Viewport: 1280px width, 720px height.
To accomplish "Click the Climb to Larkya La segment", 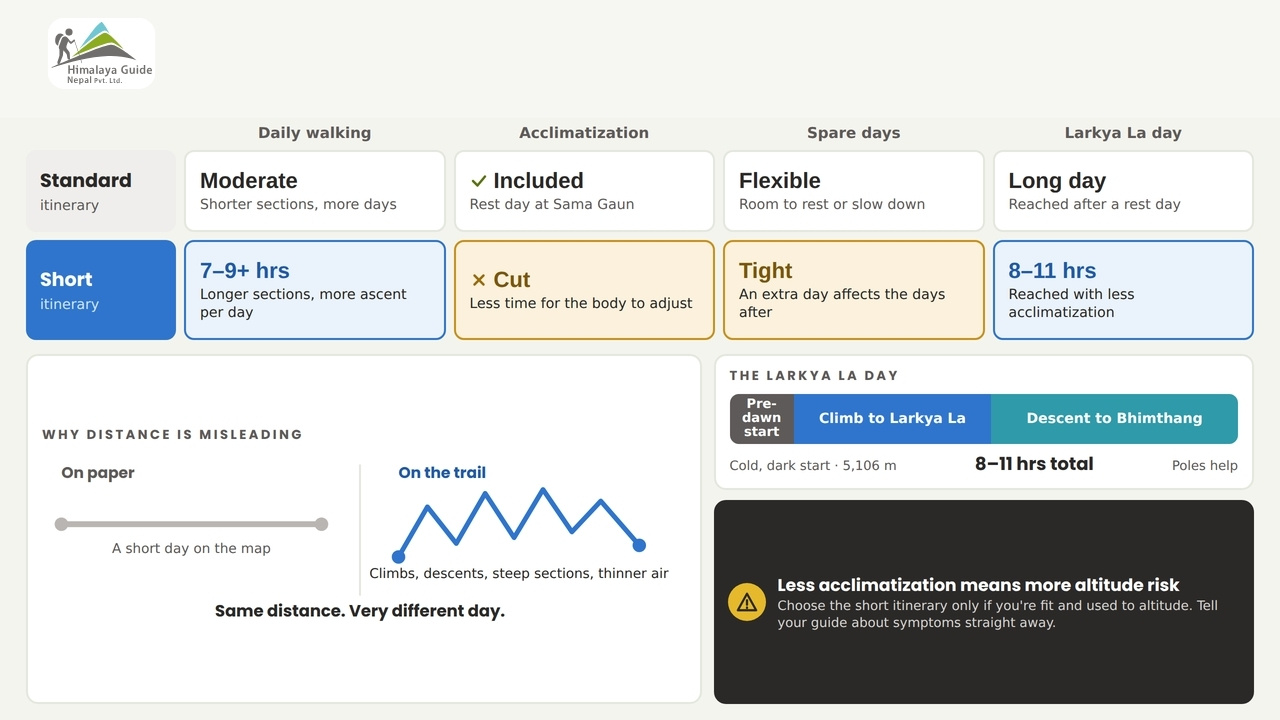I will coord(892,418).
